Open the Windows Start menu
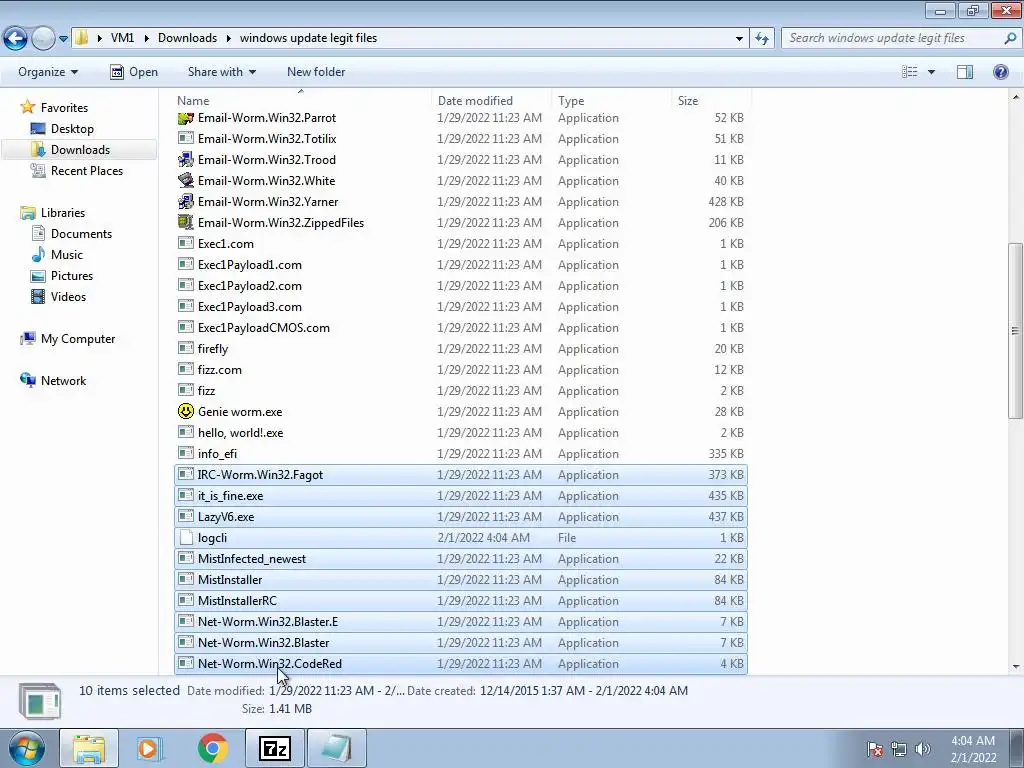The height and width of the screenshot is (768, 1024). point(26,748)
